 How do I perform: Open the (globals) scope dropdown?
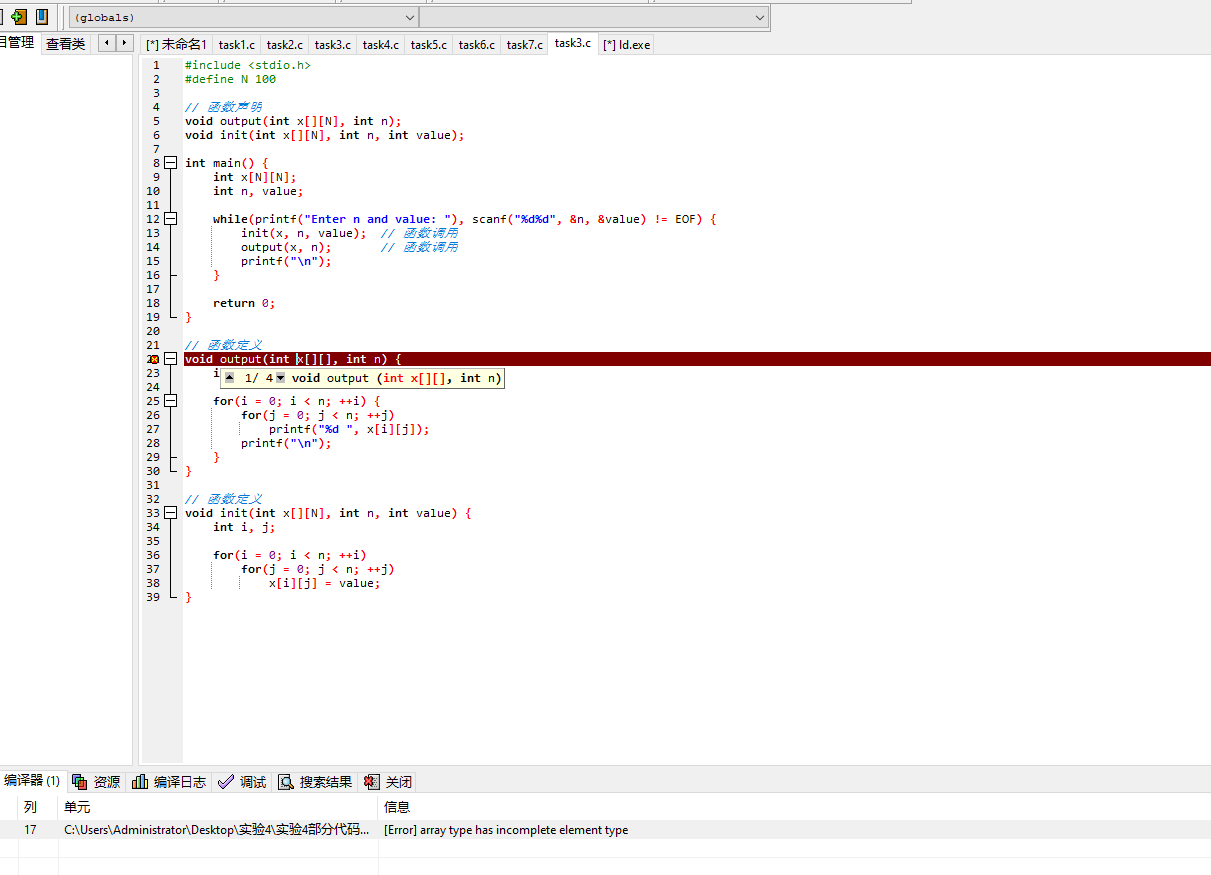tap(243, 17)
